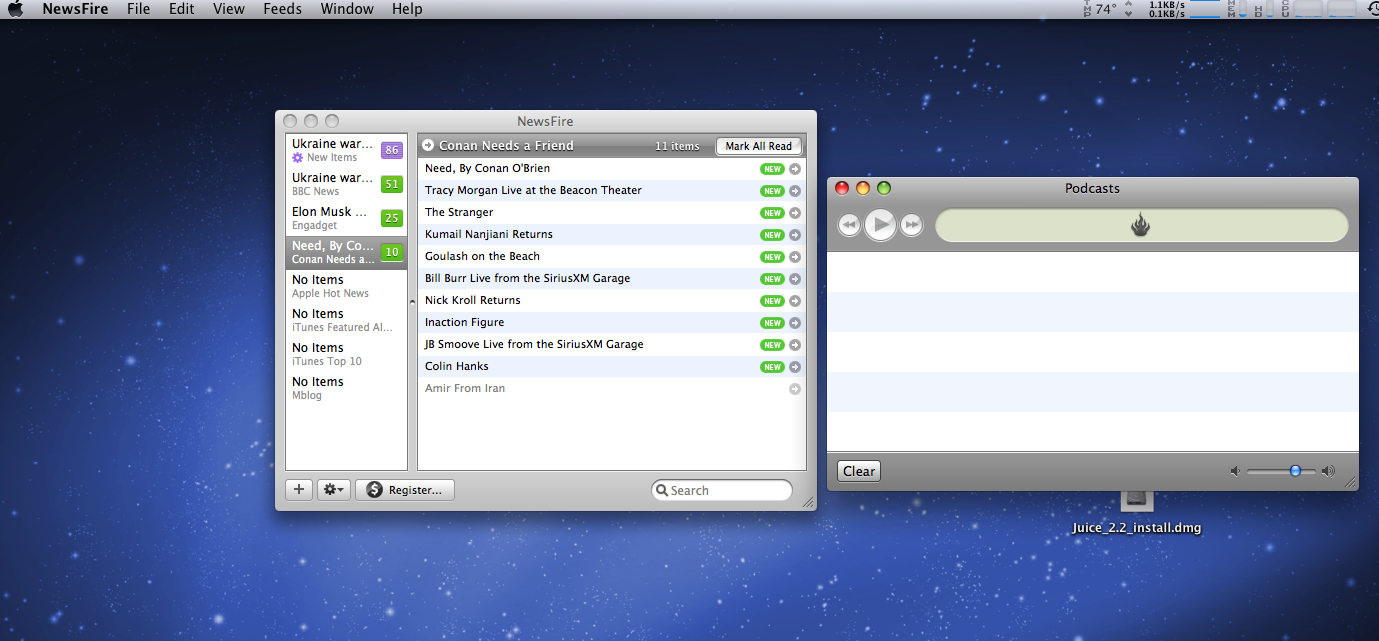Adjust the Podcasts volume slider
This screenshot has width=1379, height=641.
[1295, 471]
